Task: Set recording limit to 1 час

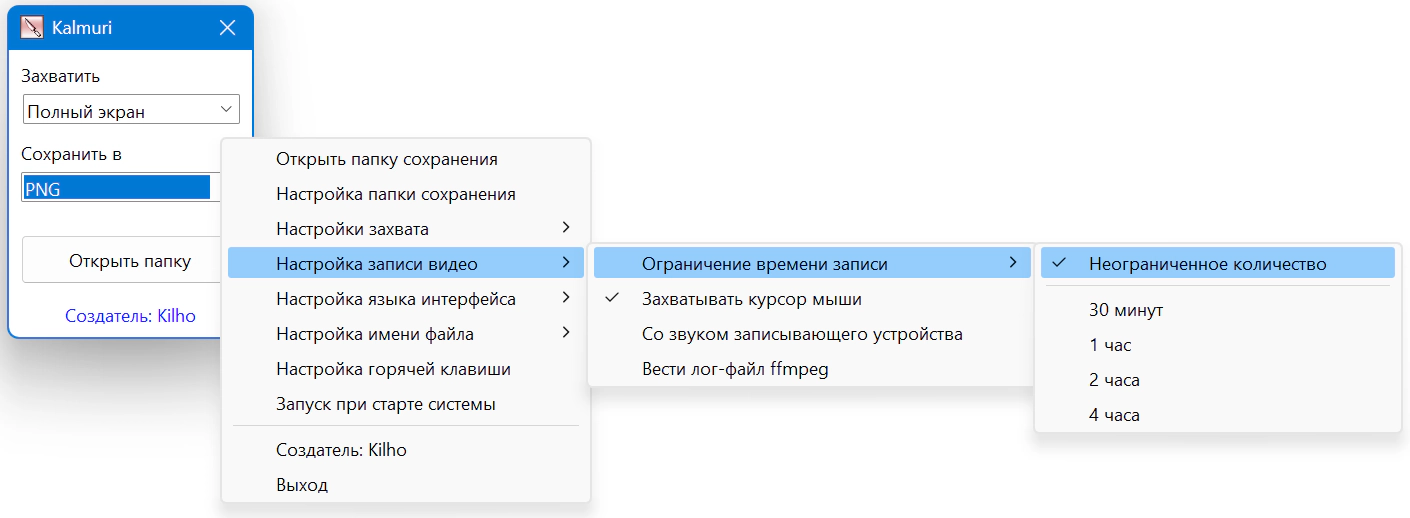Action: (x=1218, y=345)
